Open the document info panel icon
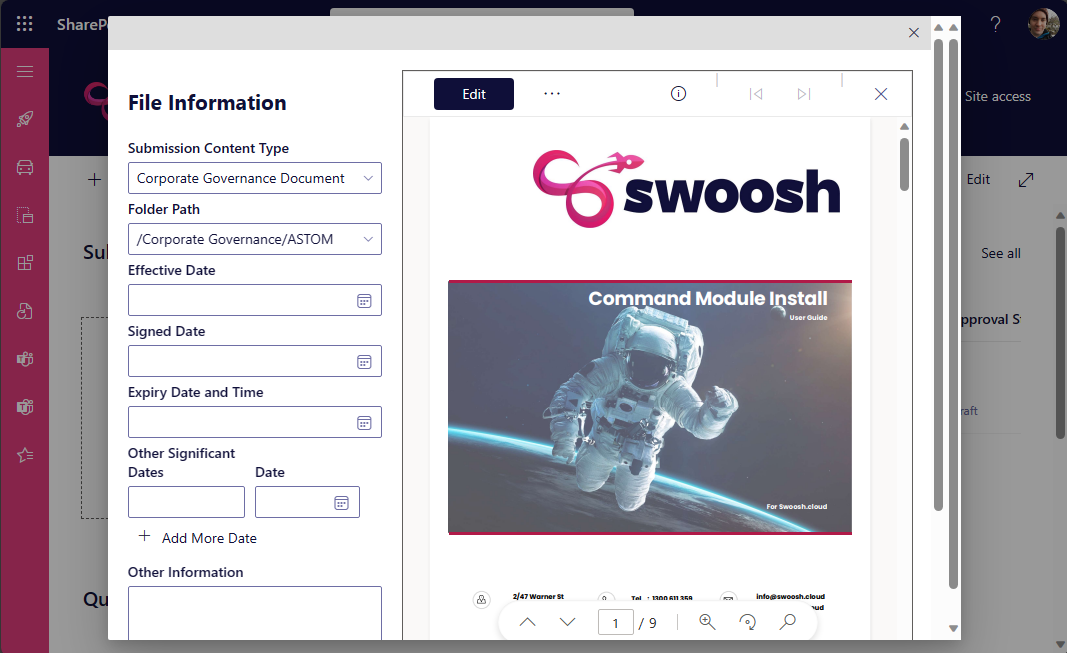This screenshot has width=1067, height=653. 678,94
